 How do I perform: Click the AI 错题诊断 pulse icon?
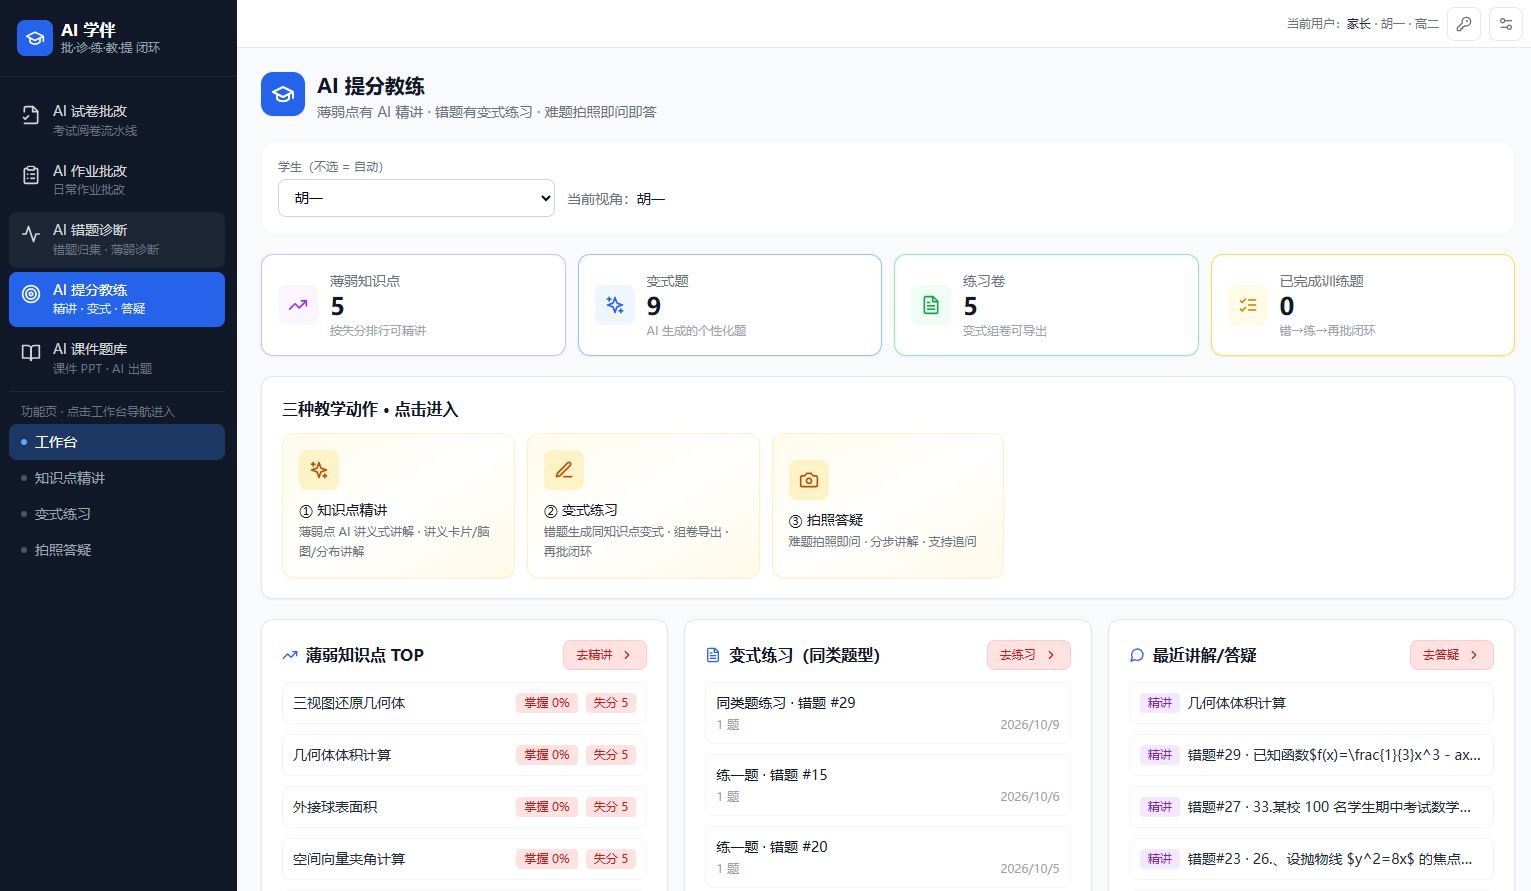coord(31,234)
